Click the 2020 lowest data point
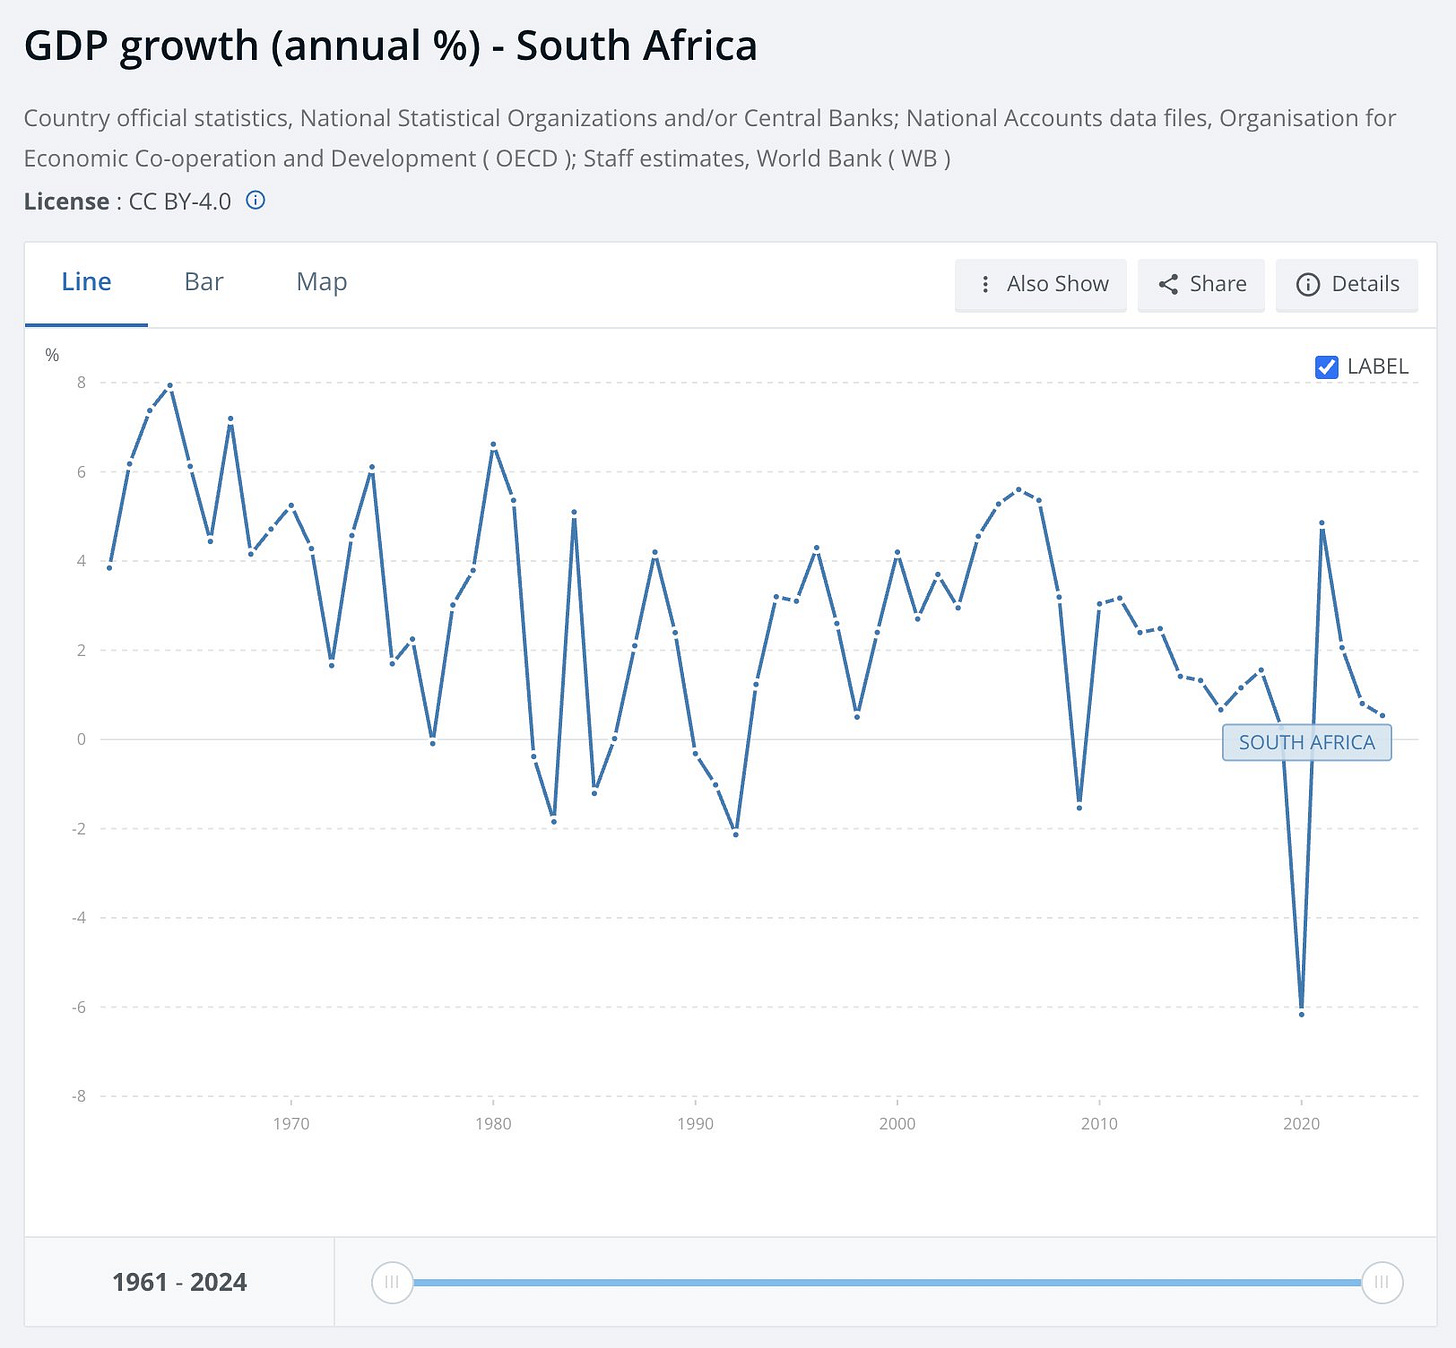Viewport: 1456px width, 1348px height. click(1301, 1014)
